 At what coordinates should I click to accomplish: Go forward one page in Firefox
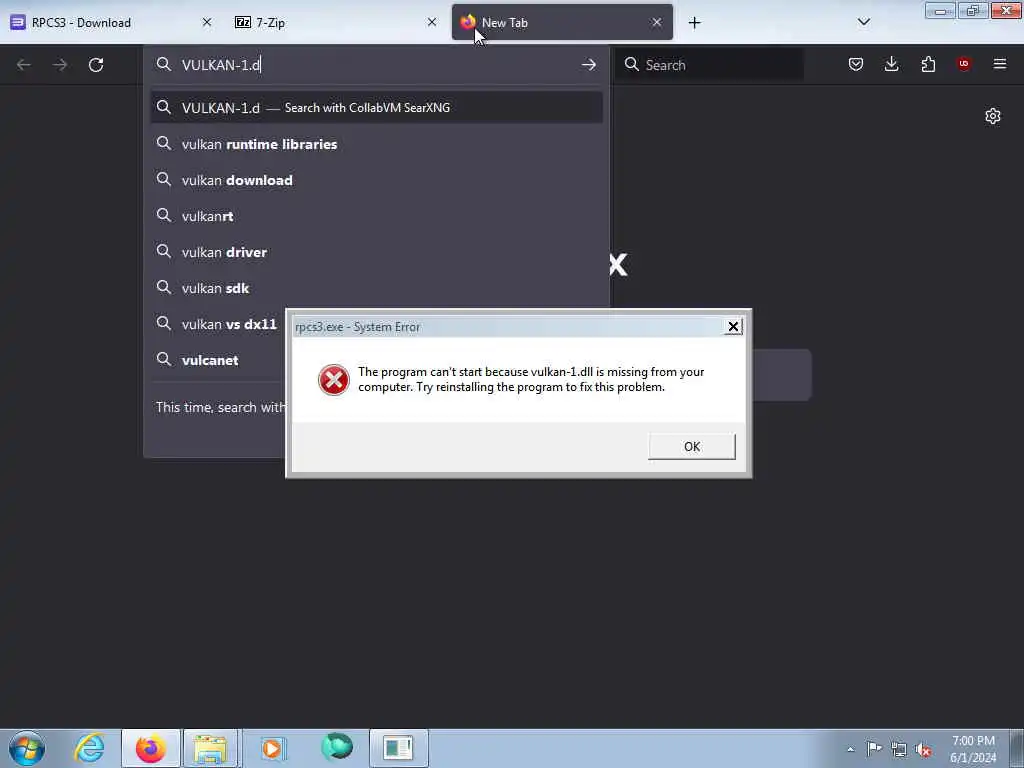pos(60,65)
